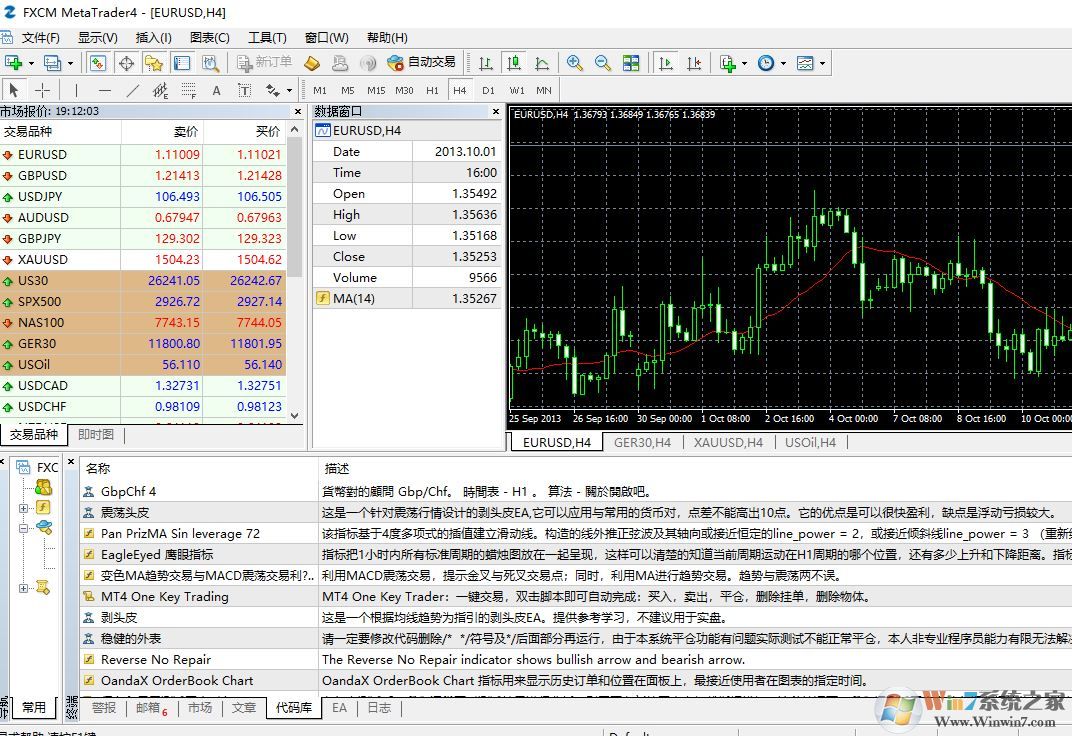Switch to the XAUUSD,H4 chart tab

(726, 442)
